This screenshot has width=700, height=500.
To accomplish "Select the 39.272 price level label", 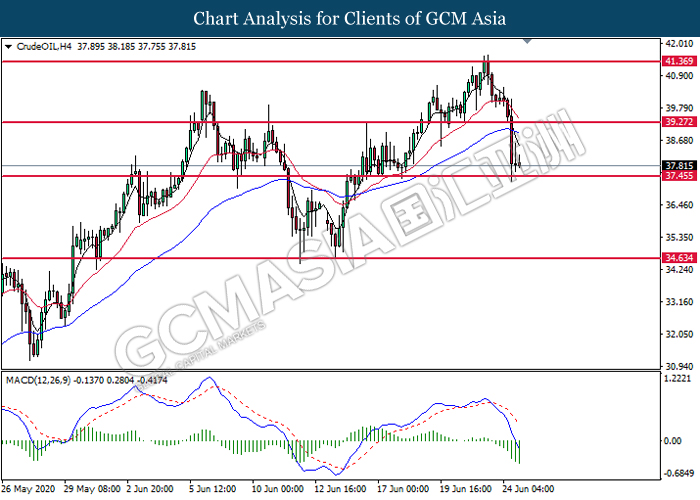I will pyautogui.click(x=679, y=122).
